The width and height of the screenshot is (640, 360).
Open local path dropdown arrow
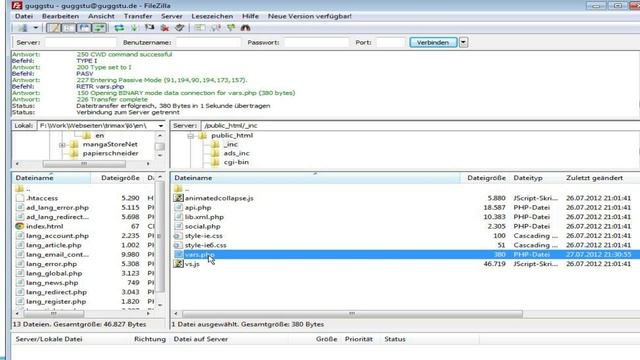click(160, 126)
